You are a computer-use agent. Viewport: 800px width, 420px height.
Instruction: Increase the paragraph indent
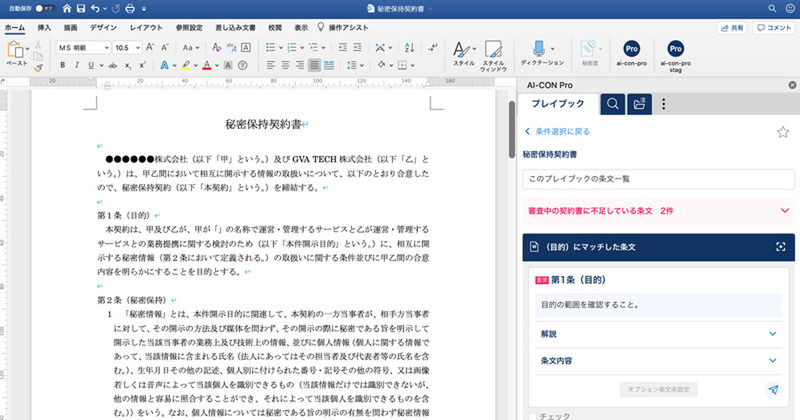point(357,47)
